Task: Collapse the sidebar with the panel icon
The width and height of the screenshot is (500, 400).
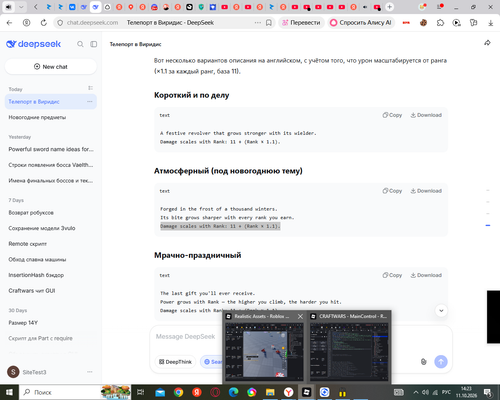Action: 94,44
